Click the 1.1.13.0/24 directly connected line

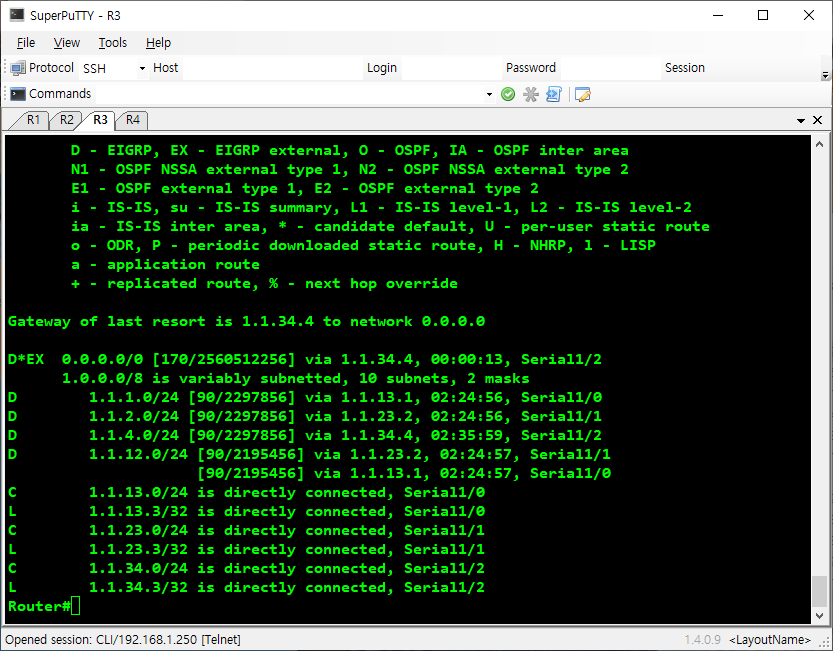pos(246,492)
